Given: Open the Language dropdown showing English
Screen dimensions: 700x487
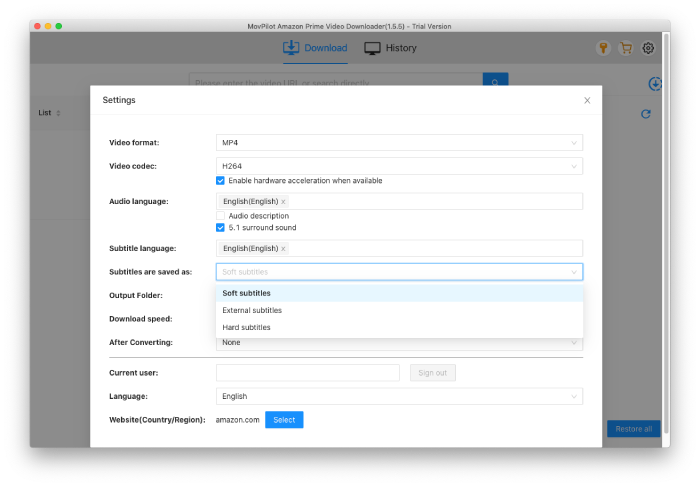Looking at the screenshot, I should (x=399, y=397).
